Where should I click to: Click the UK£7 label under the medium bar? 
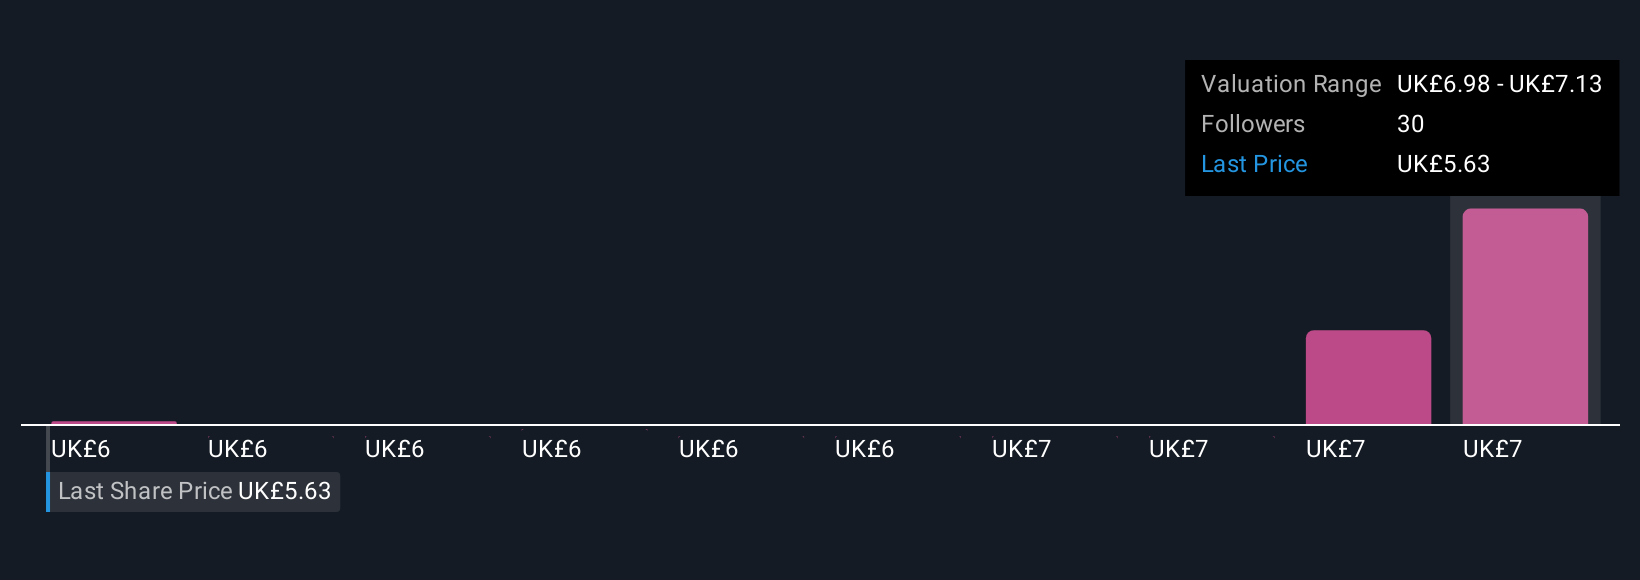1335,449
